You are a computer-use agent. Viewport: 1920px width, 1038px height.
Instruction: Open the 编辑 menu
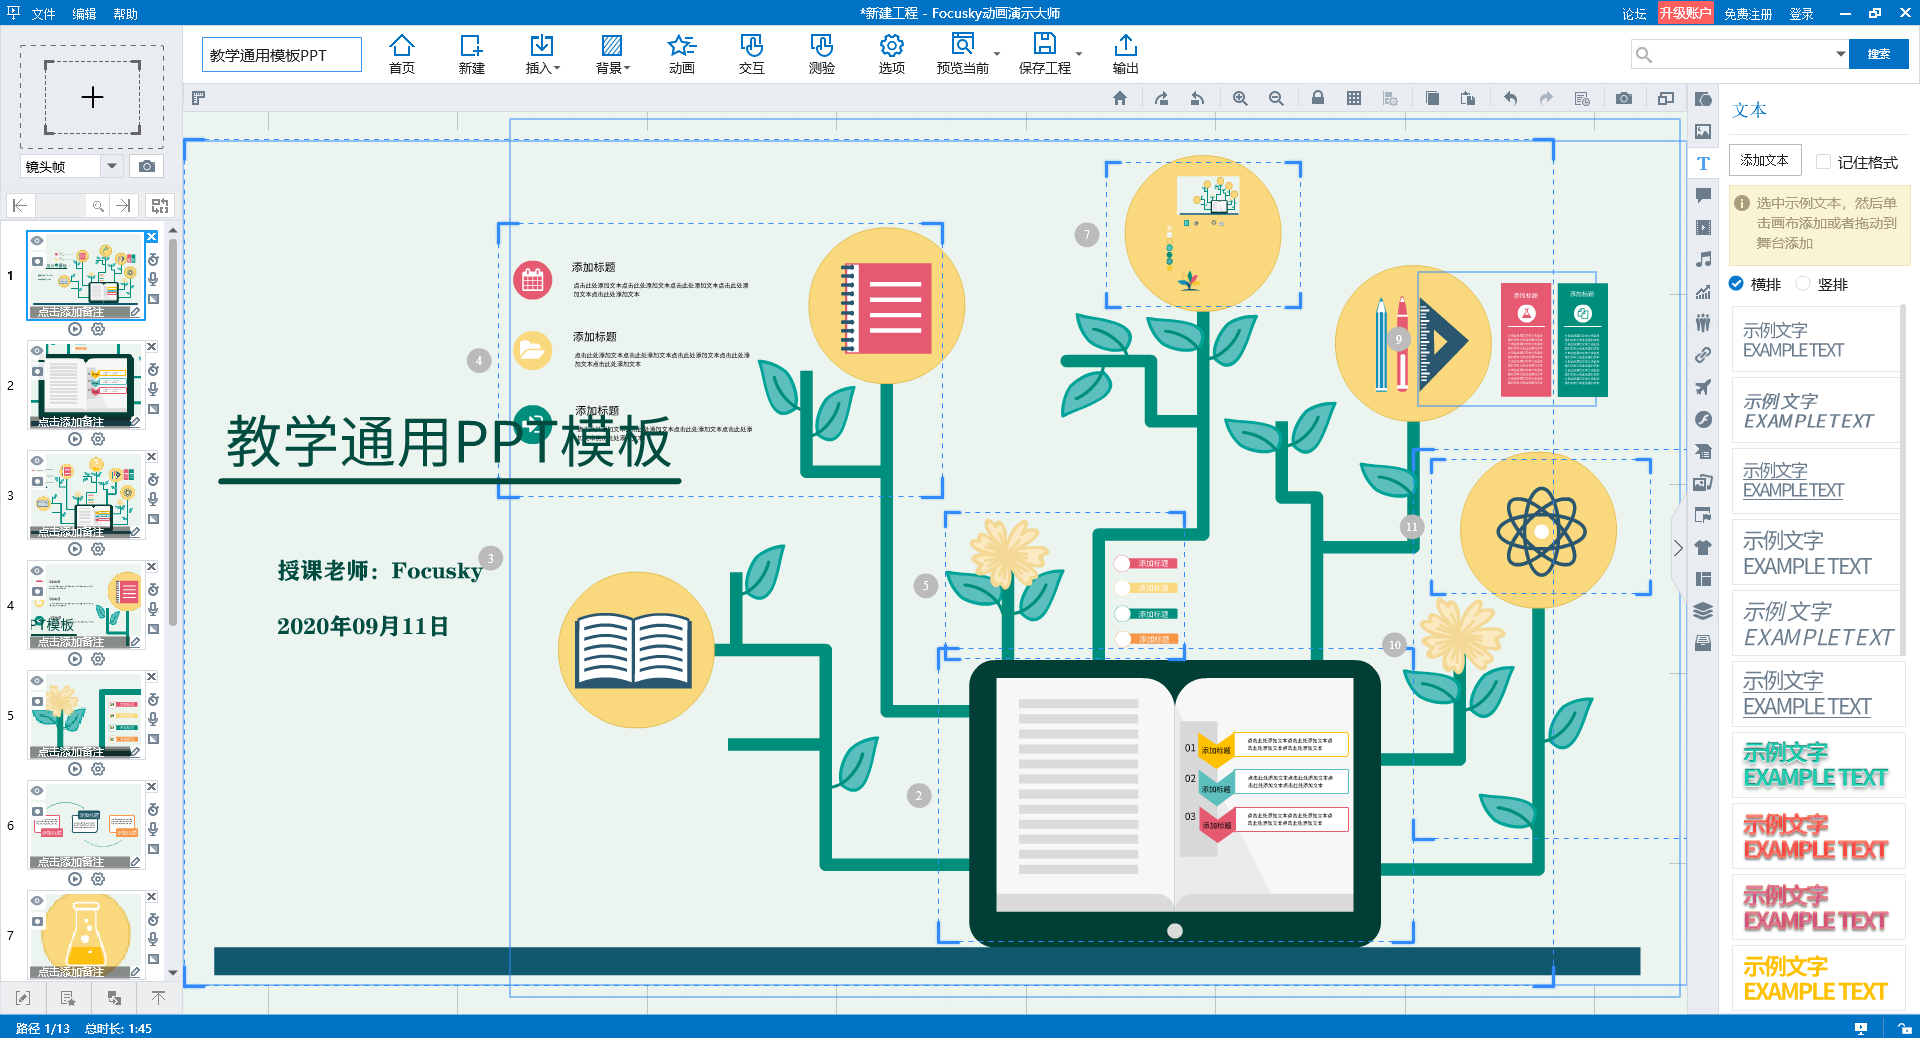[84, 14]
